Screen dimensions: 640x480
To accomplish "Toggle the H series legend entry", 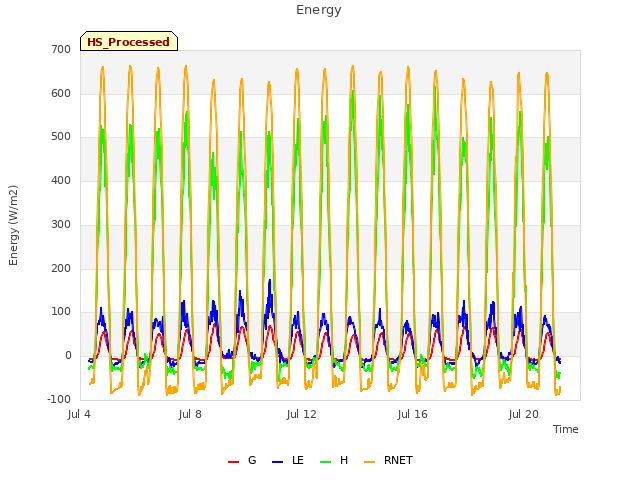I will click(334, 460).
